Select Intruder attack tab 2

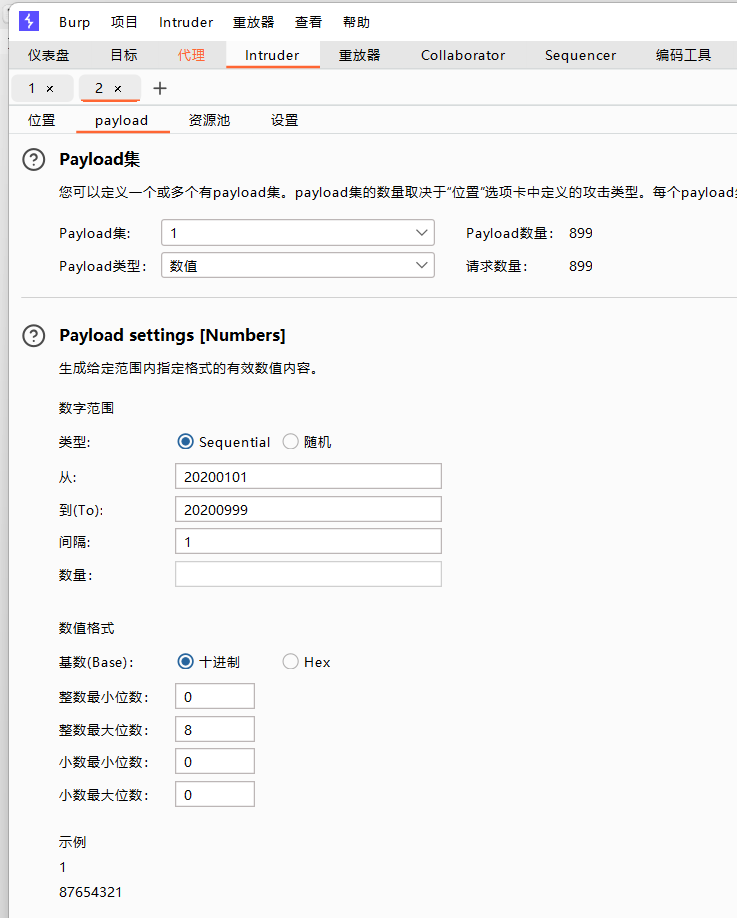[x=99, y=88]
